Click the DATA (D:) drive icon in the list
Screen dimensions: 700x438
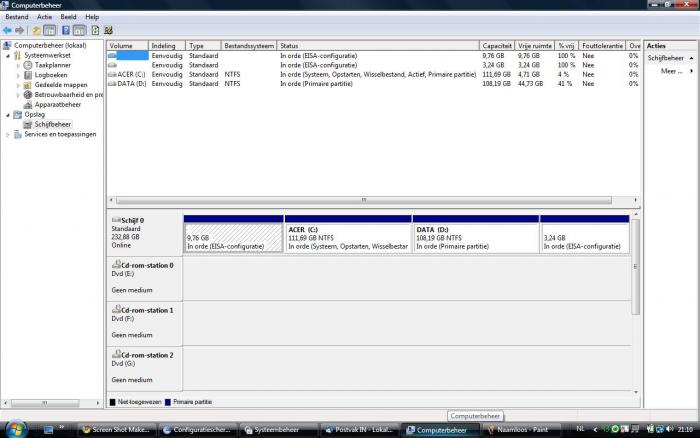click(112, 84)
